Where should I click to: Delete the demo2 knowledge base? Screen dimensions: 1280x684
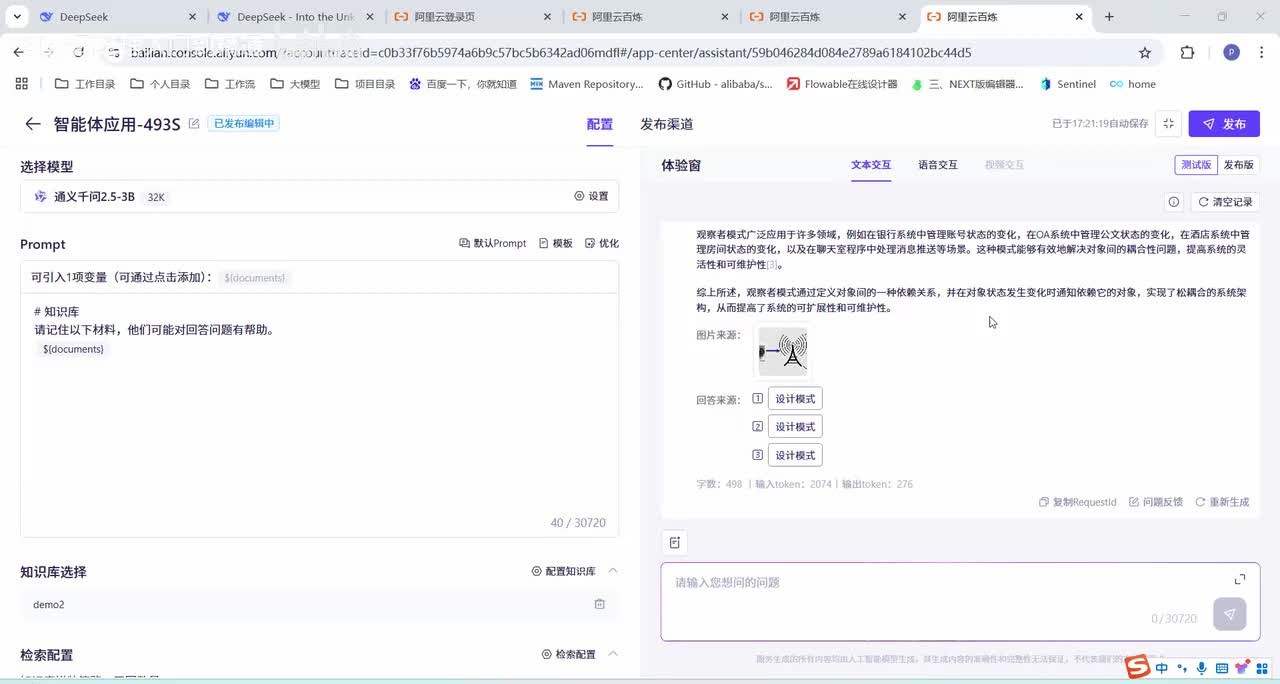click(600, 604)
